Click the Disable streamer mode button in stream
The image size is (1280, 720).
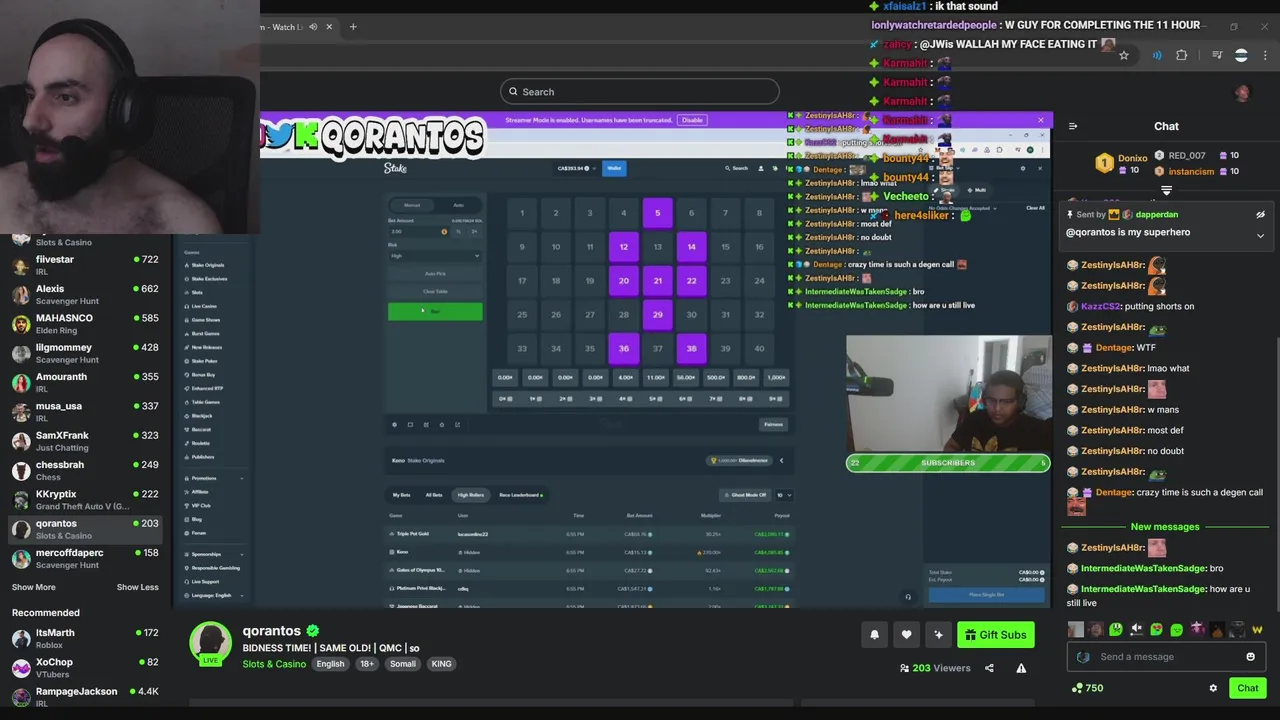[x=692, y=120]
